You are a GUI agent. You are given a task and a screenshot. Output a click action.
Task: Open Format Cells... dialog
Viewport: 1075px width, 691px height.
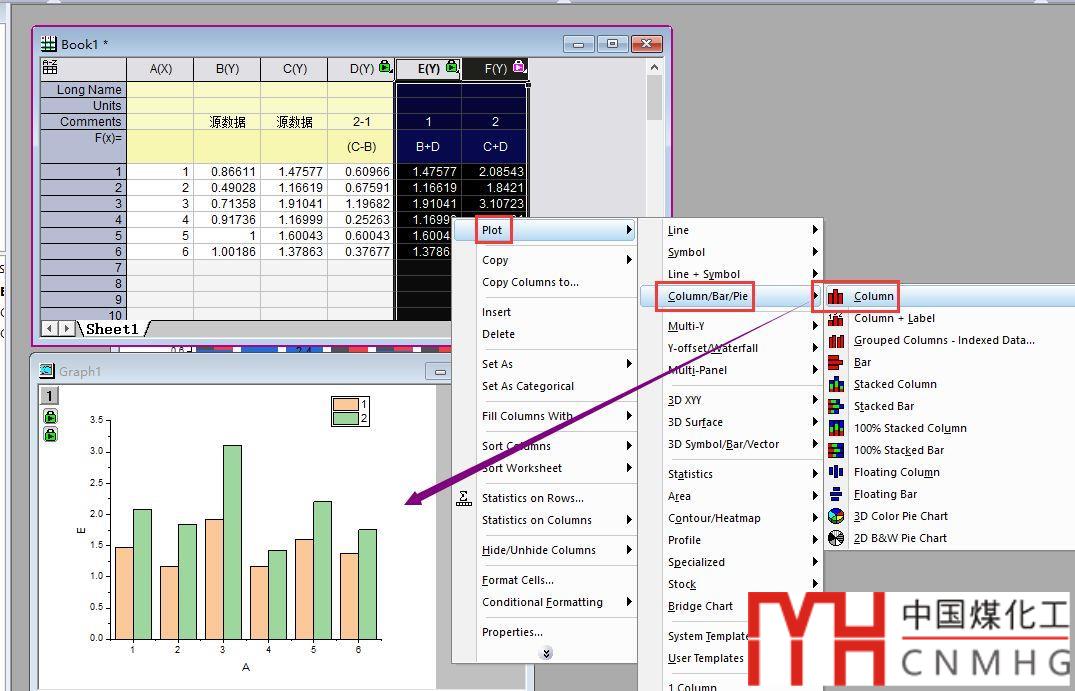click(x=518, y=581)
